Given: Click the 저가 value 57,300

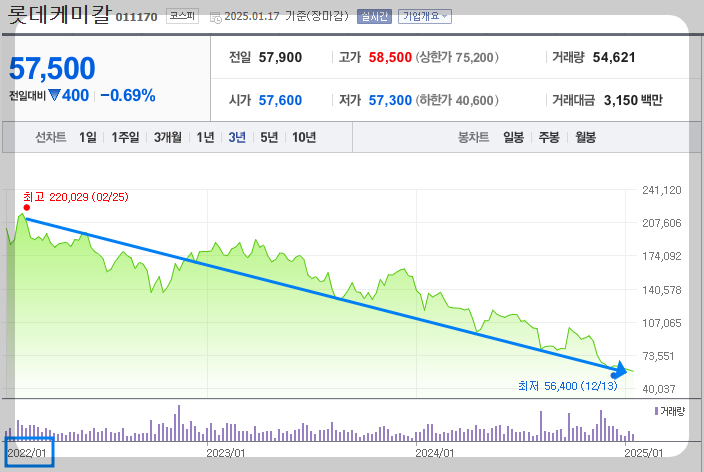Looking at the screenshot, I should point(390,100).
